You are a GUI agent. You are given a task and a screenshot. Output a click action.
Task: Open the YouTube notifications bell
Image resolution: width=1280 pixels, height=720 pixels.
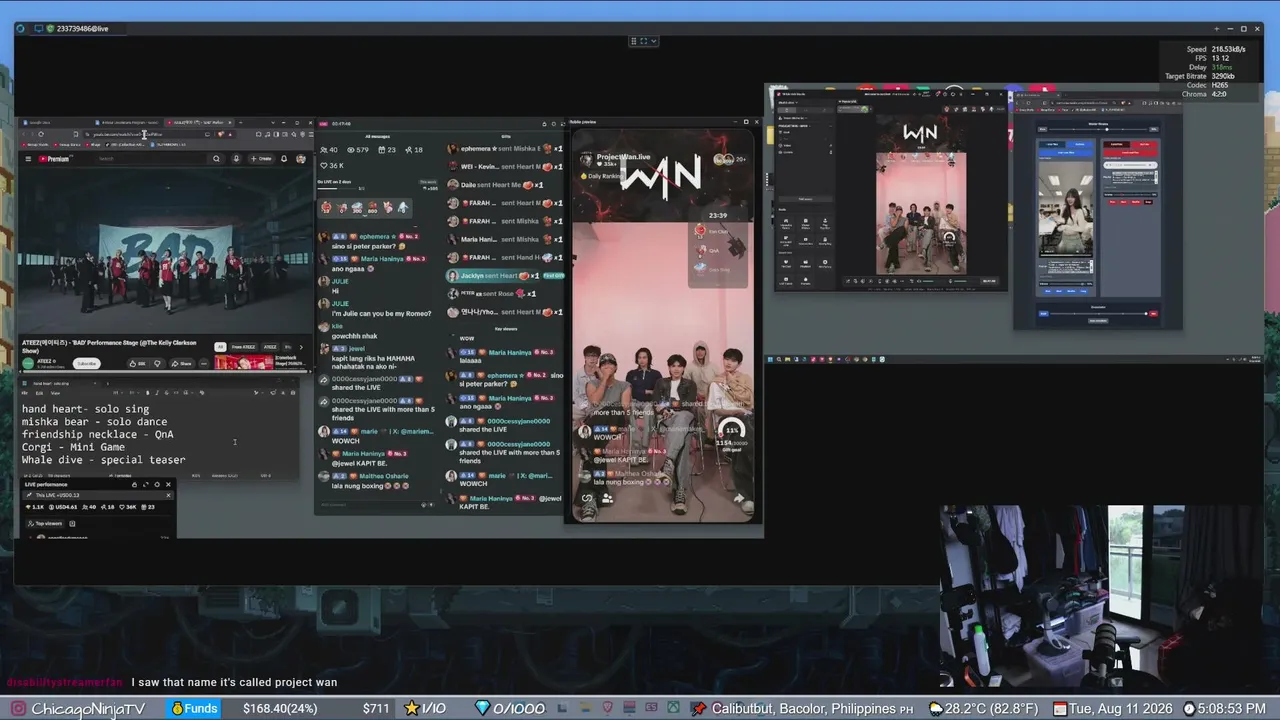284,158
